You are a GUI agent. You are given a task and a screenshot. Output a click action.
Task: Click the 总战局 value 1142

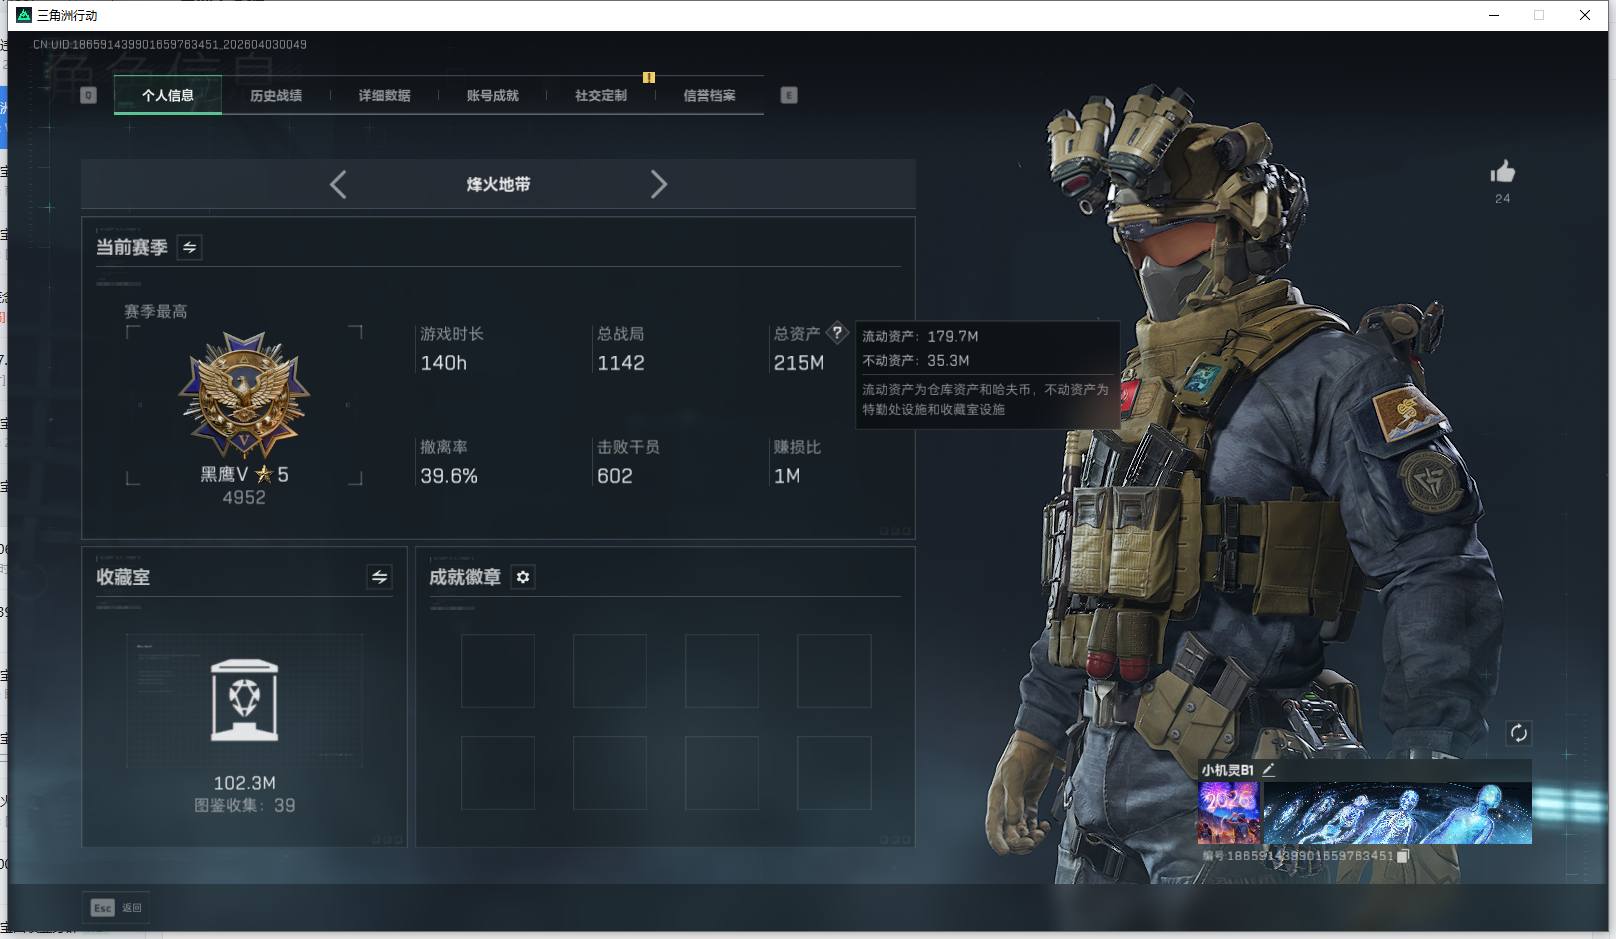pos(621,363)
